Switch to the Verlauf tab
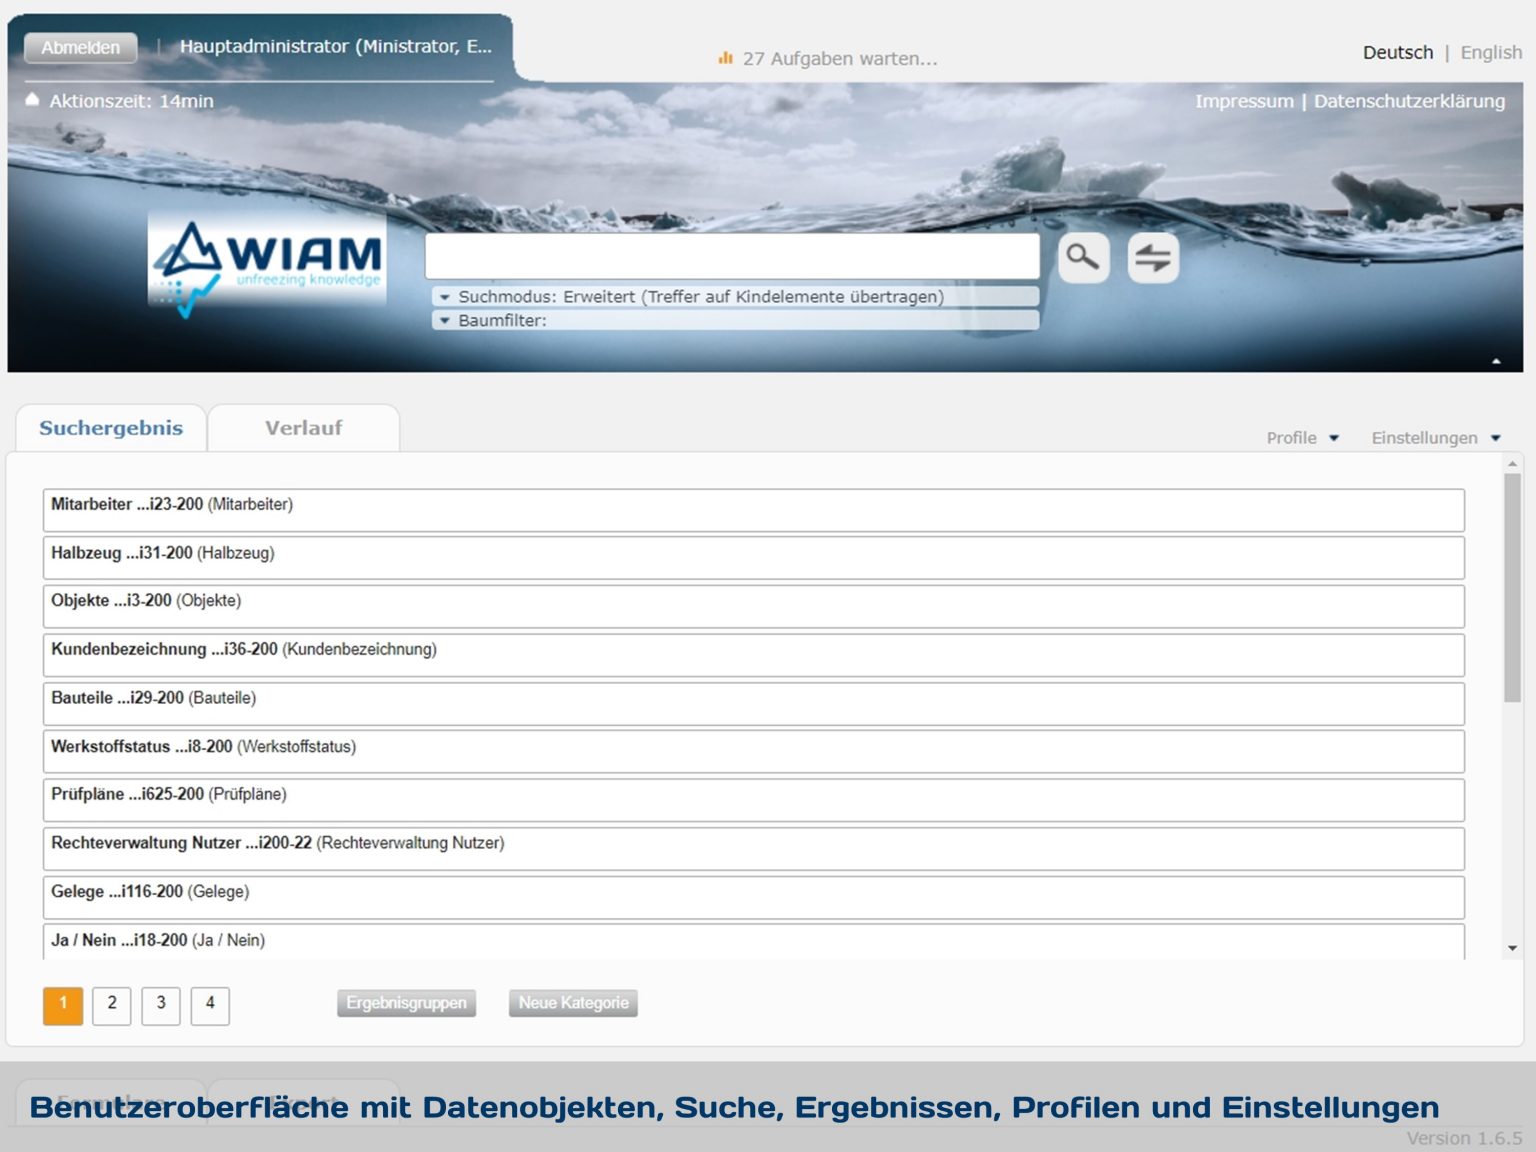 [303, 427]
